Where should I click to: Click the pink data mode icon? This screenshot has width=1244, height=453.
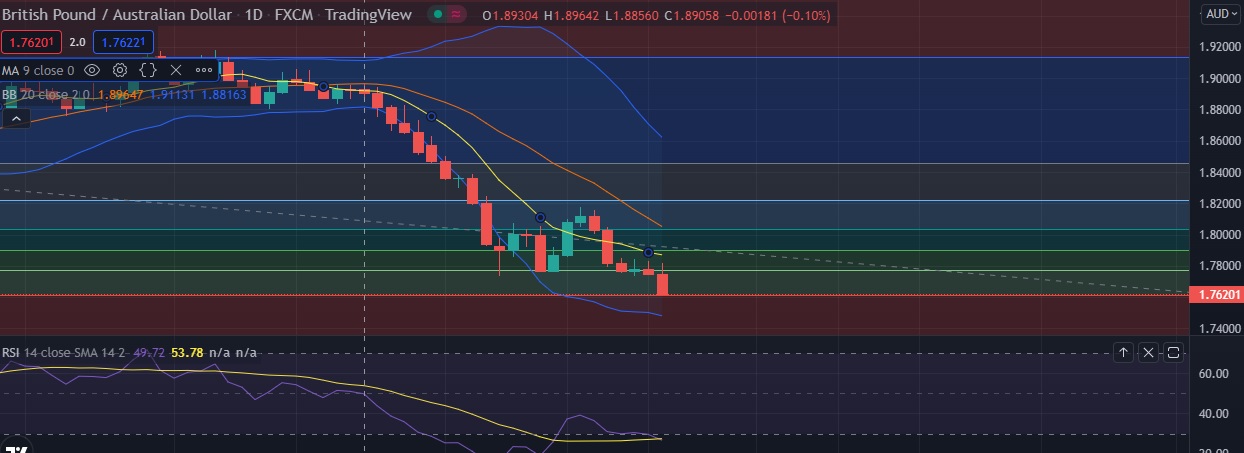click(x=456, y=15)
